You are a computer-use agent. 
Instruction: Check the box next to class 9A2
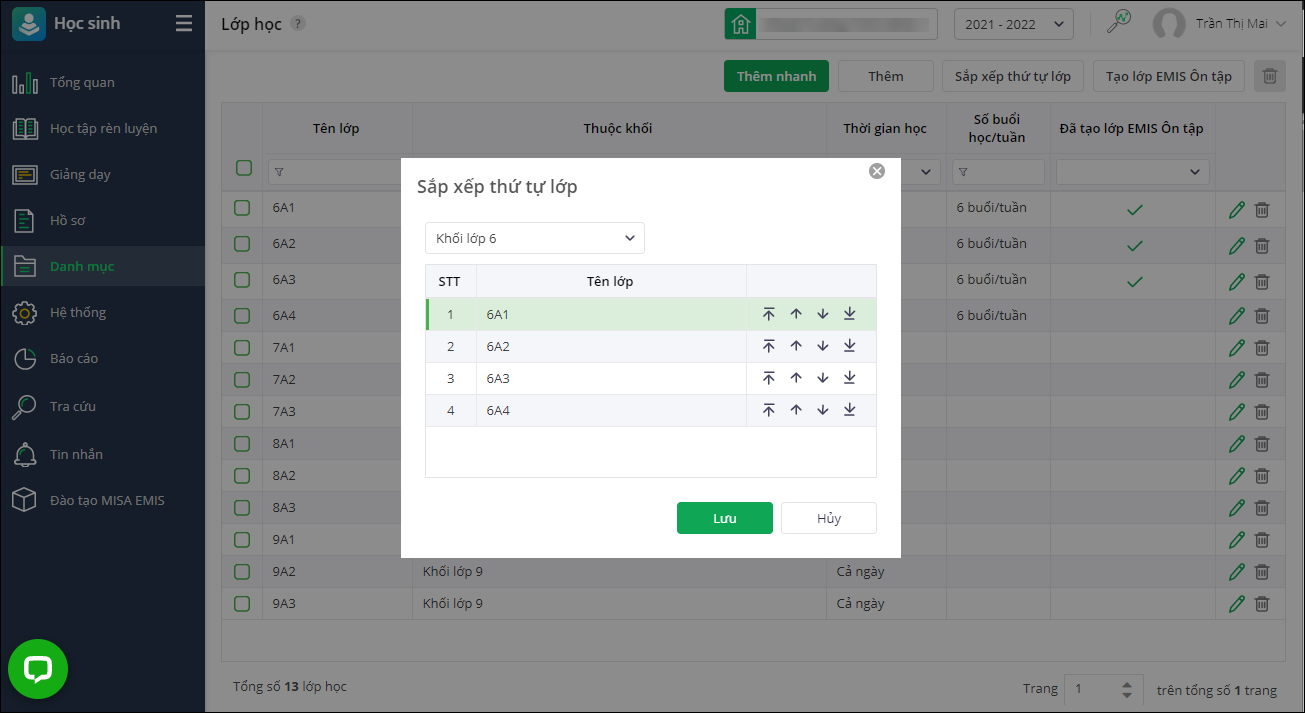pos(242,572)
